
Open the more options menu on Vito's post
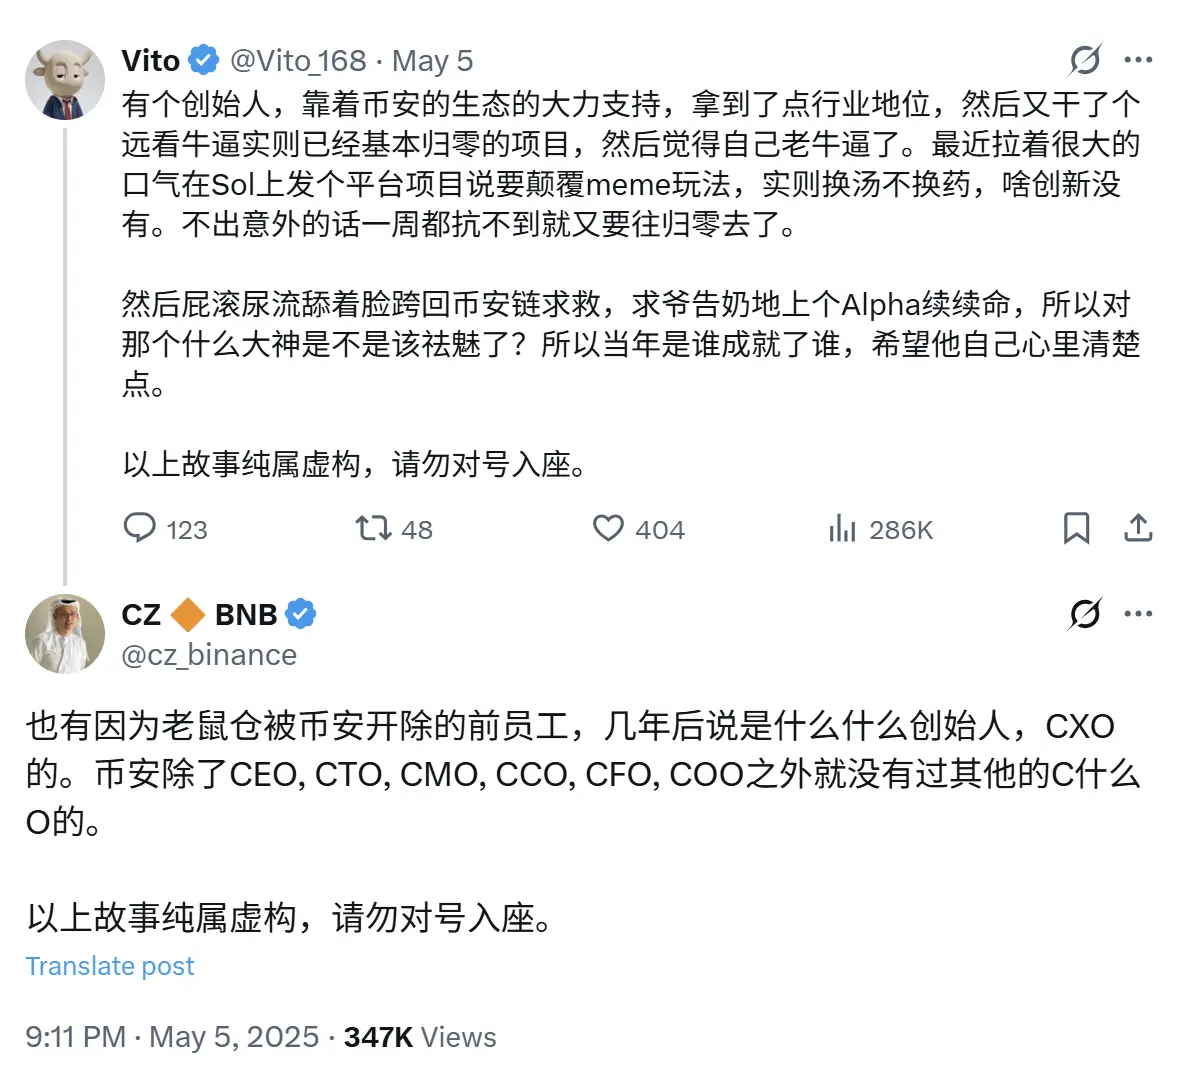coord(1139,59)
